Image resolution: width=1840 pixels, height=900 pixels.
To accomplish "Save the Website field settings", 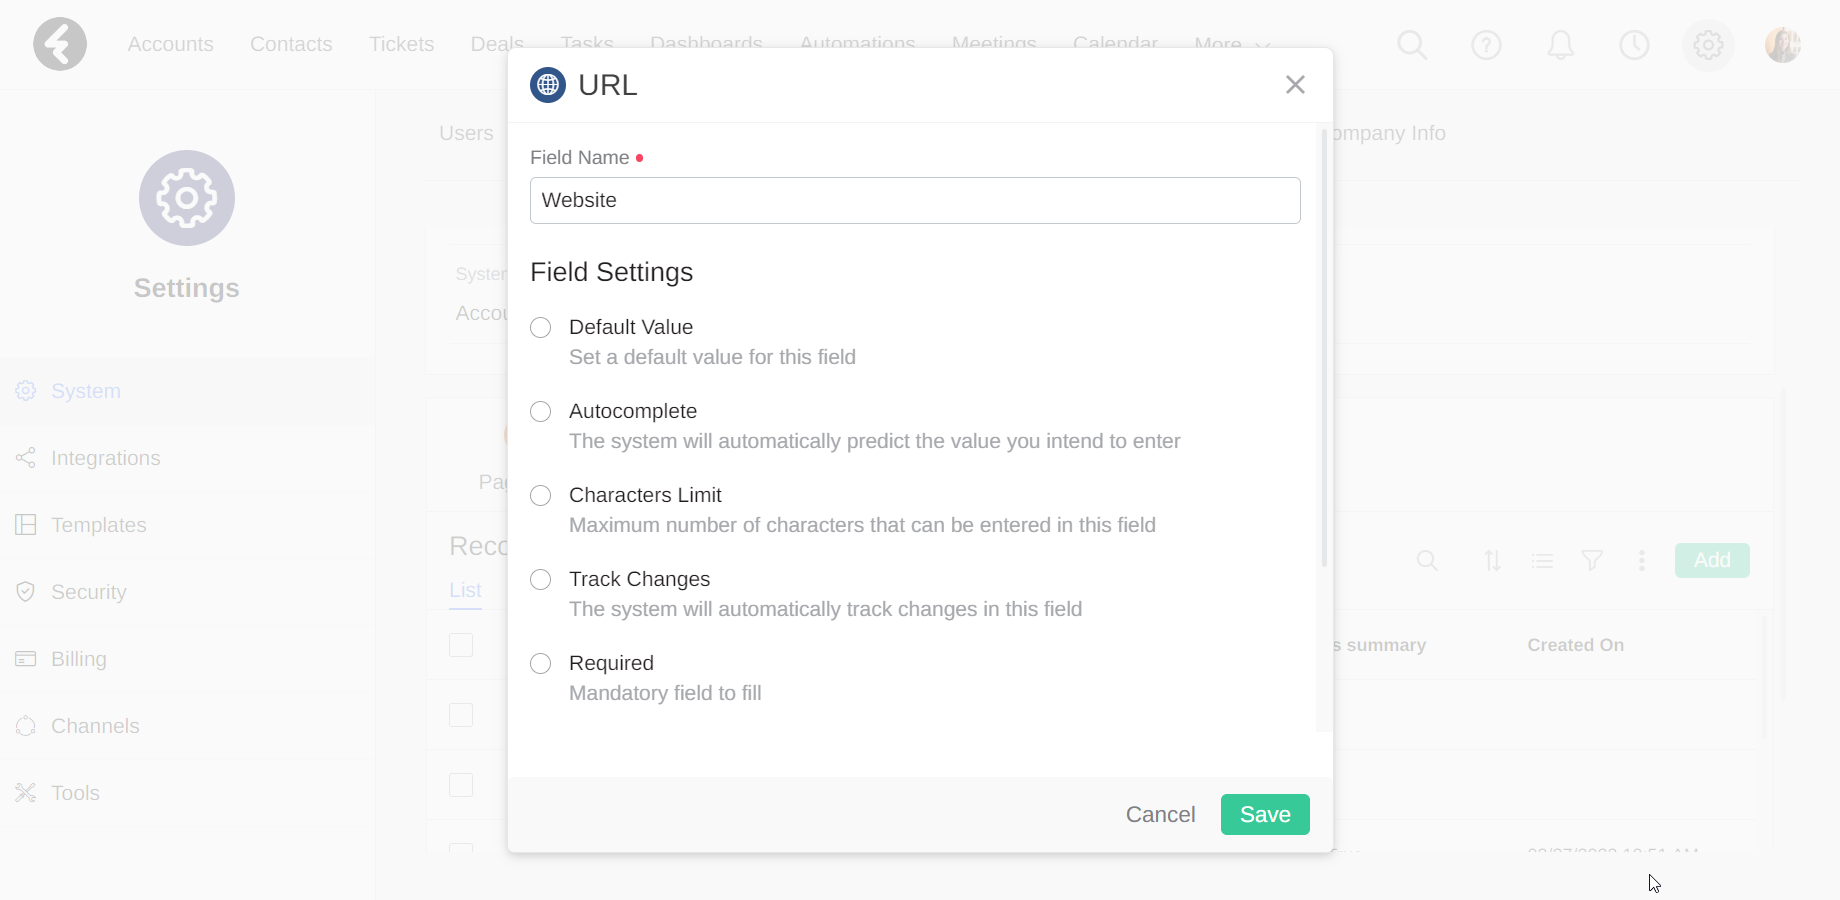I will click(x=1264, y=814).
